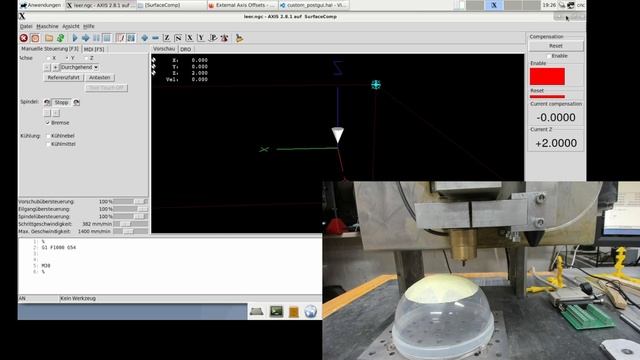
Task: Click show desktop icon in bottom panel
Action: (x=257, y=312)
